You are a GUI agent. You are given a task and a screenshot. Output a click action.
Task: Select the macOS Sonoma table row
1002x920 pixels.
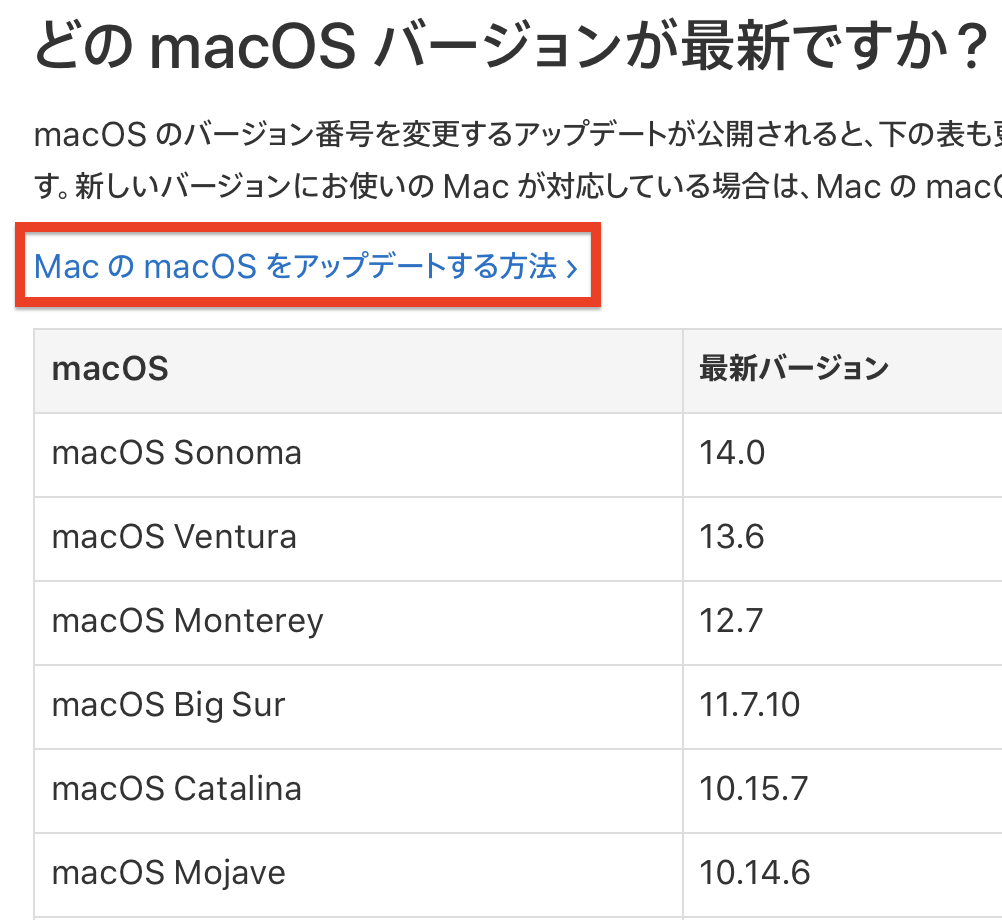[x=177, y=453]
